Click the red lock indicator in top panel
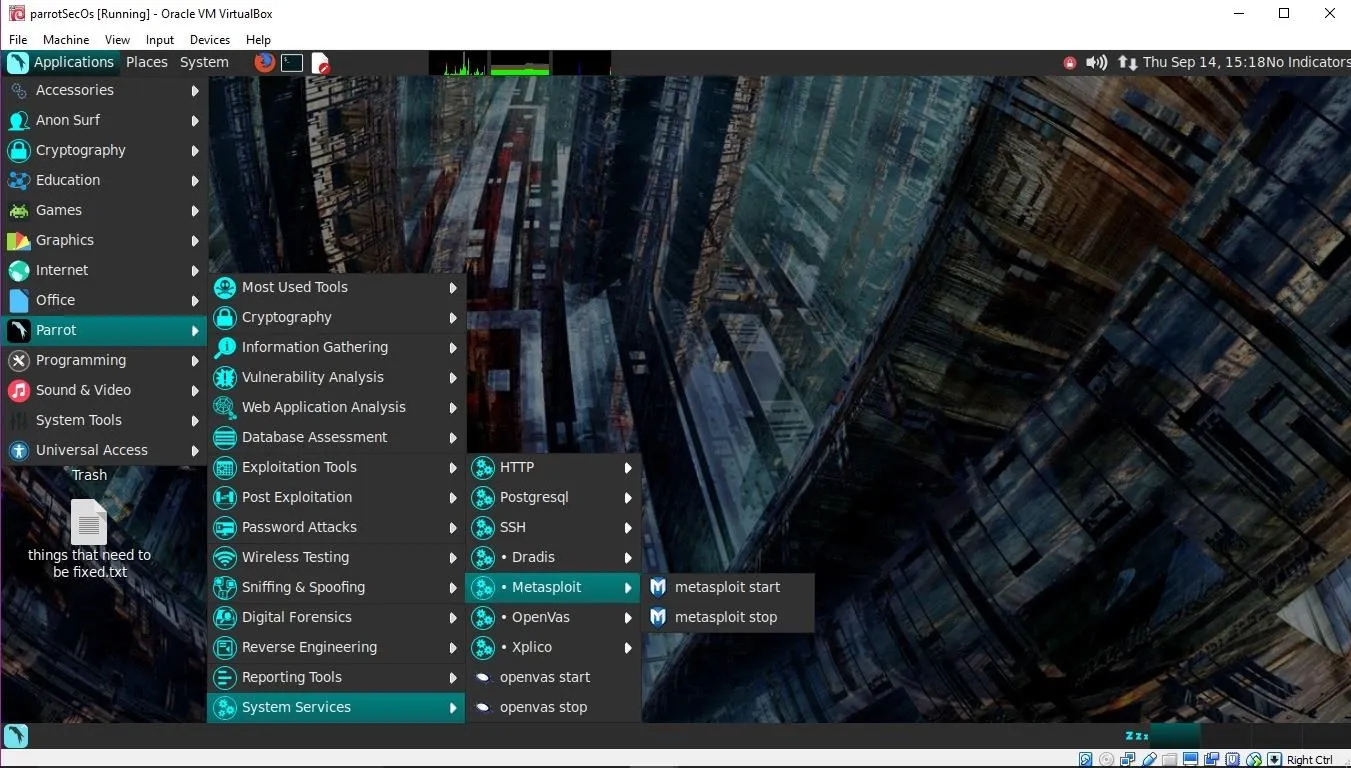This screenshot has height=768, width=1351. pos(1070,63)
